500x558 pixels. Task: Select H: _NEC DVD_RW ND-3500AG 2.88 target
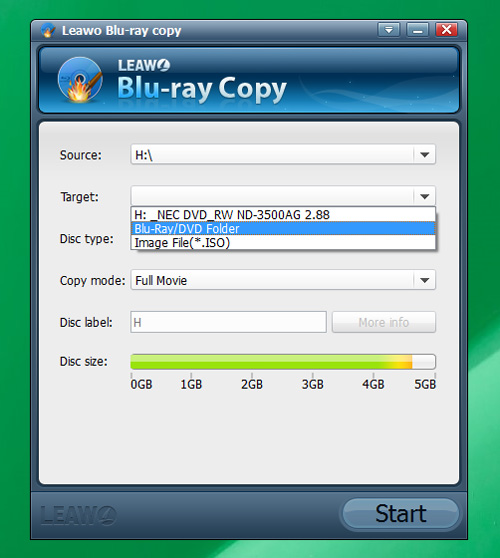[283, 215]
